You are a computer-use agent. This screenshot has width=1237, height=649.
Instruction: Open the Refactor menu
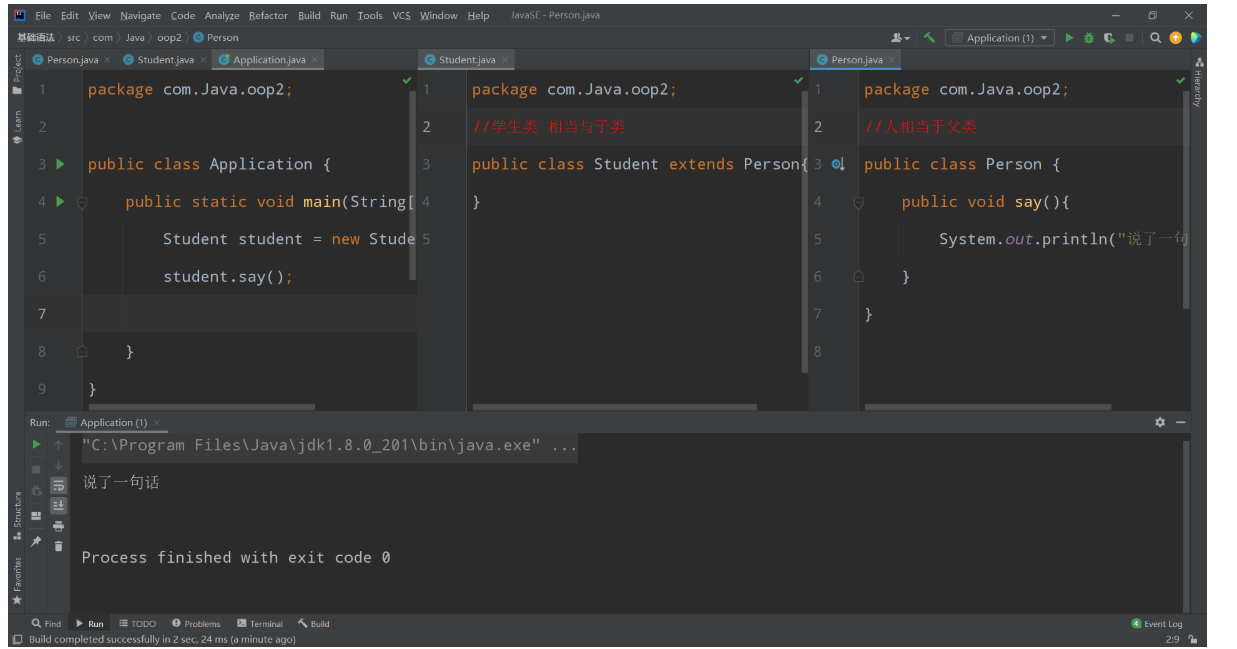click(x=268, y=15)
